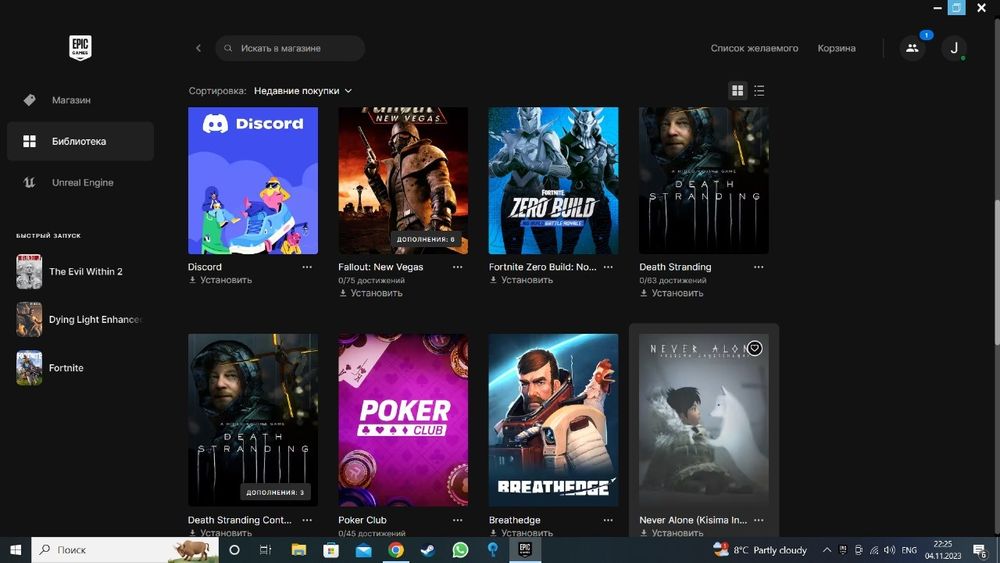Open Breathedge three-dot menu
This screenshot has height=563, width=1000.
point(608,520)
